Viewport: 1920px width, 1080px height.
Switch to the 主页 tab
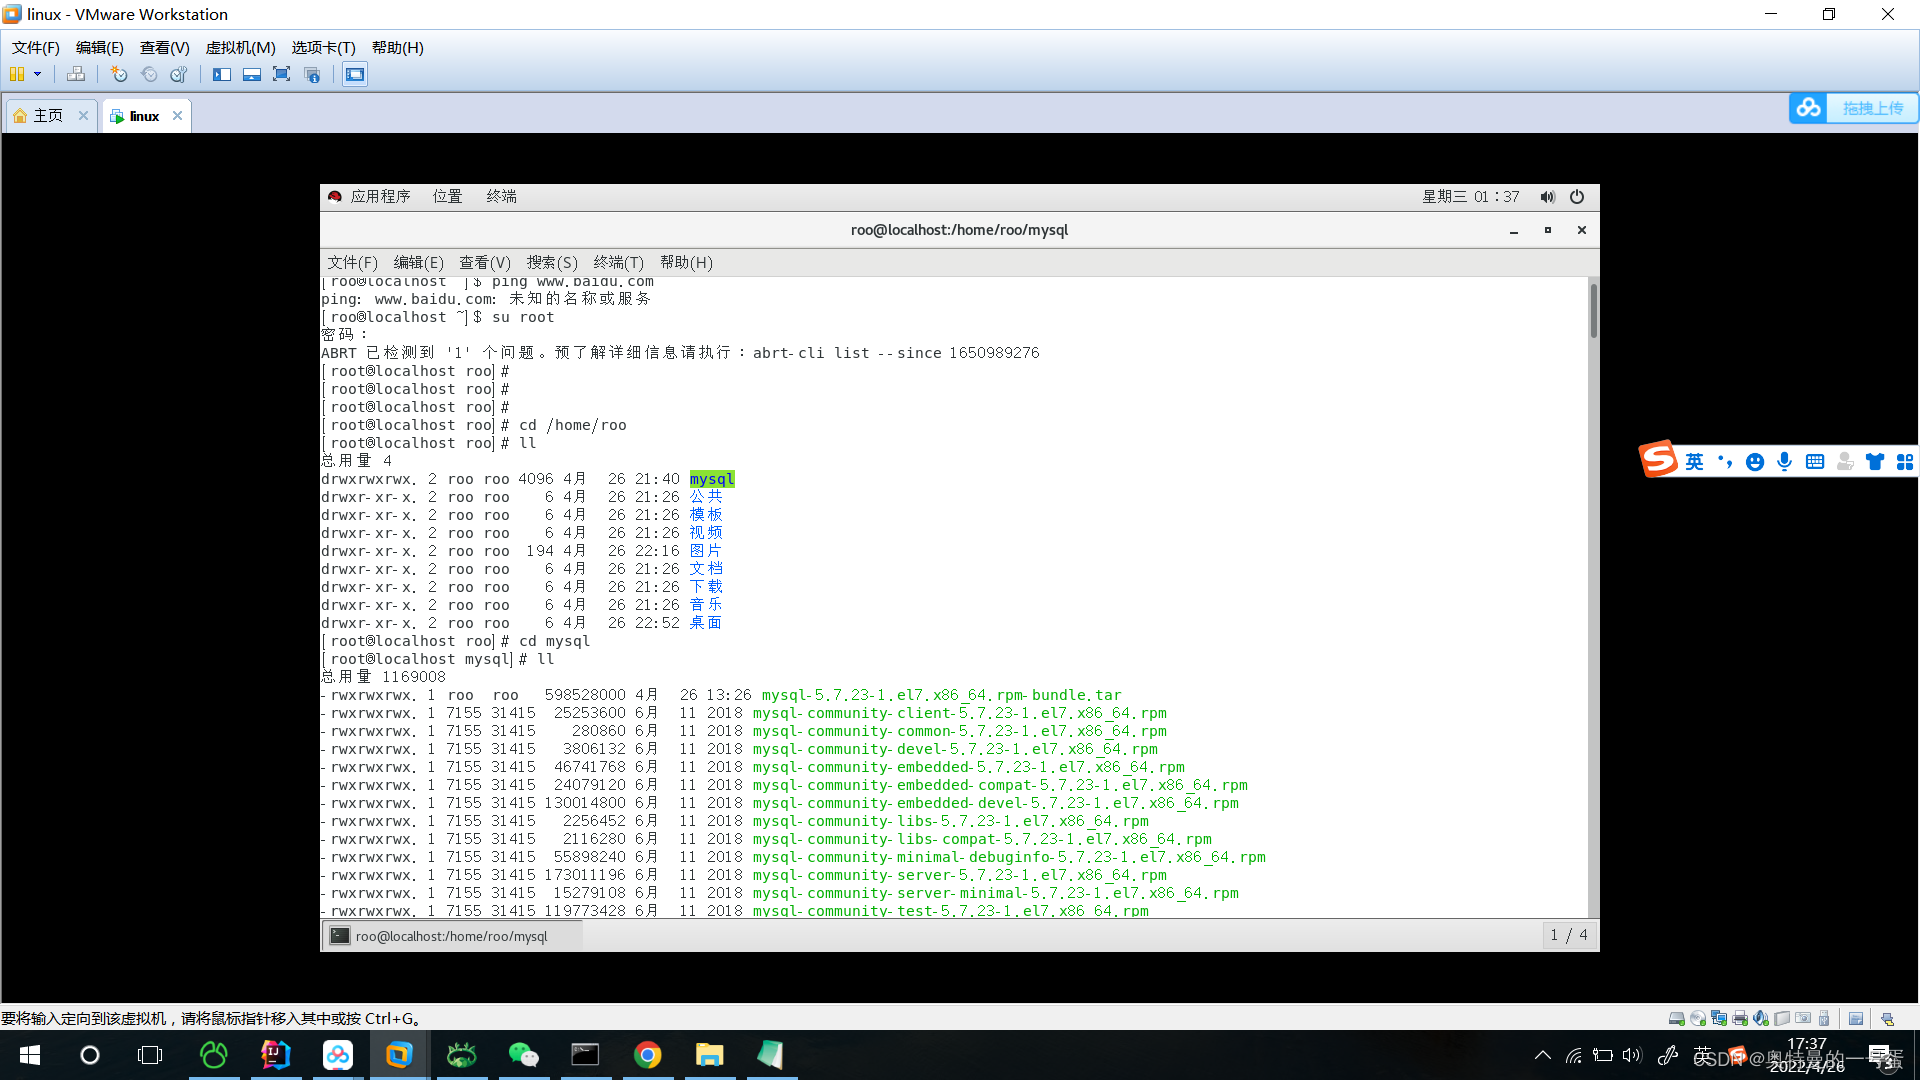(48, 116)
